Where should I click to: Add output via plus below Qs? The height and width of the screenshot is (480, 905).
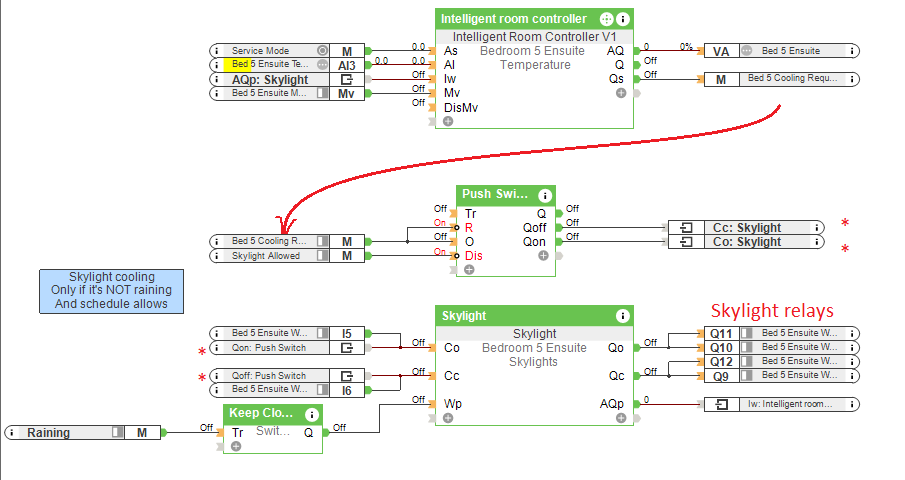click(x=621, y=93)
